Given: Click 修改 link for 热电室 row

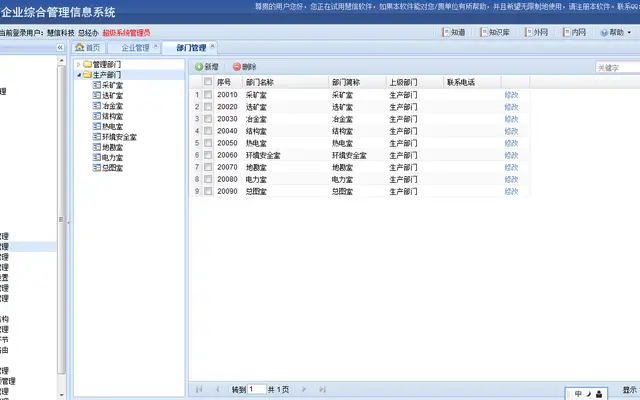Looking at the screenshot, I should pos(511,143).
